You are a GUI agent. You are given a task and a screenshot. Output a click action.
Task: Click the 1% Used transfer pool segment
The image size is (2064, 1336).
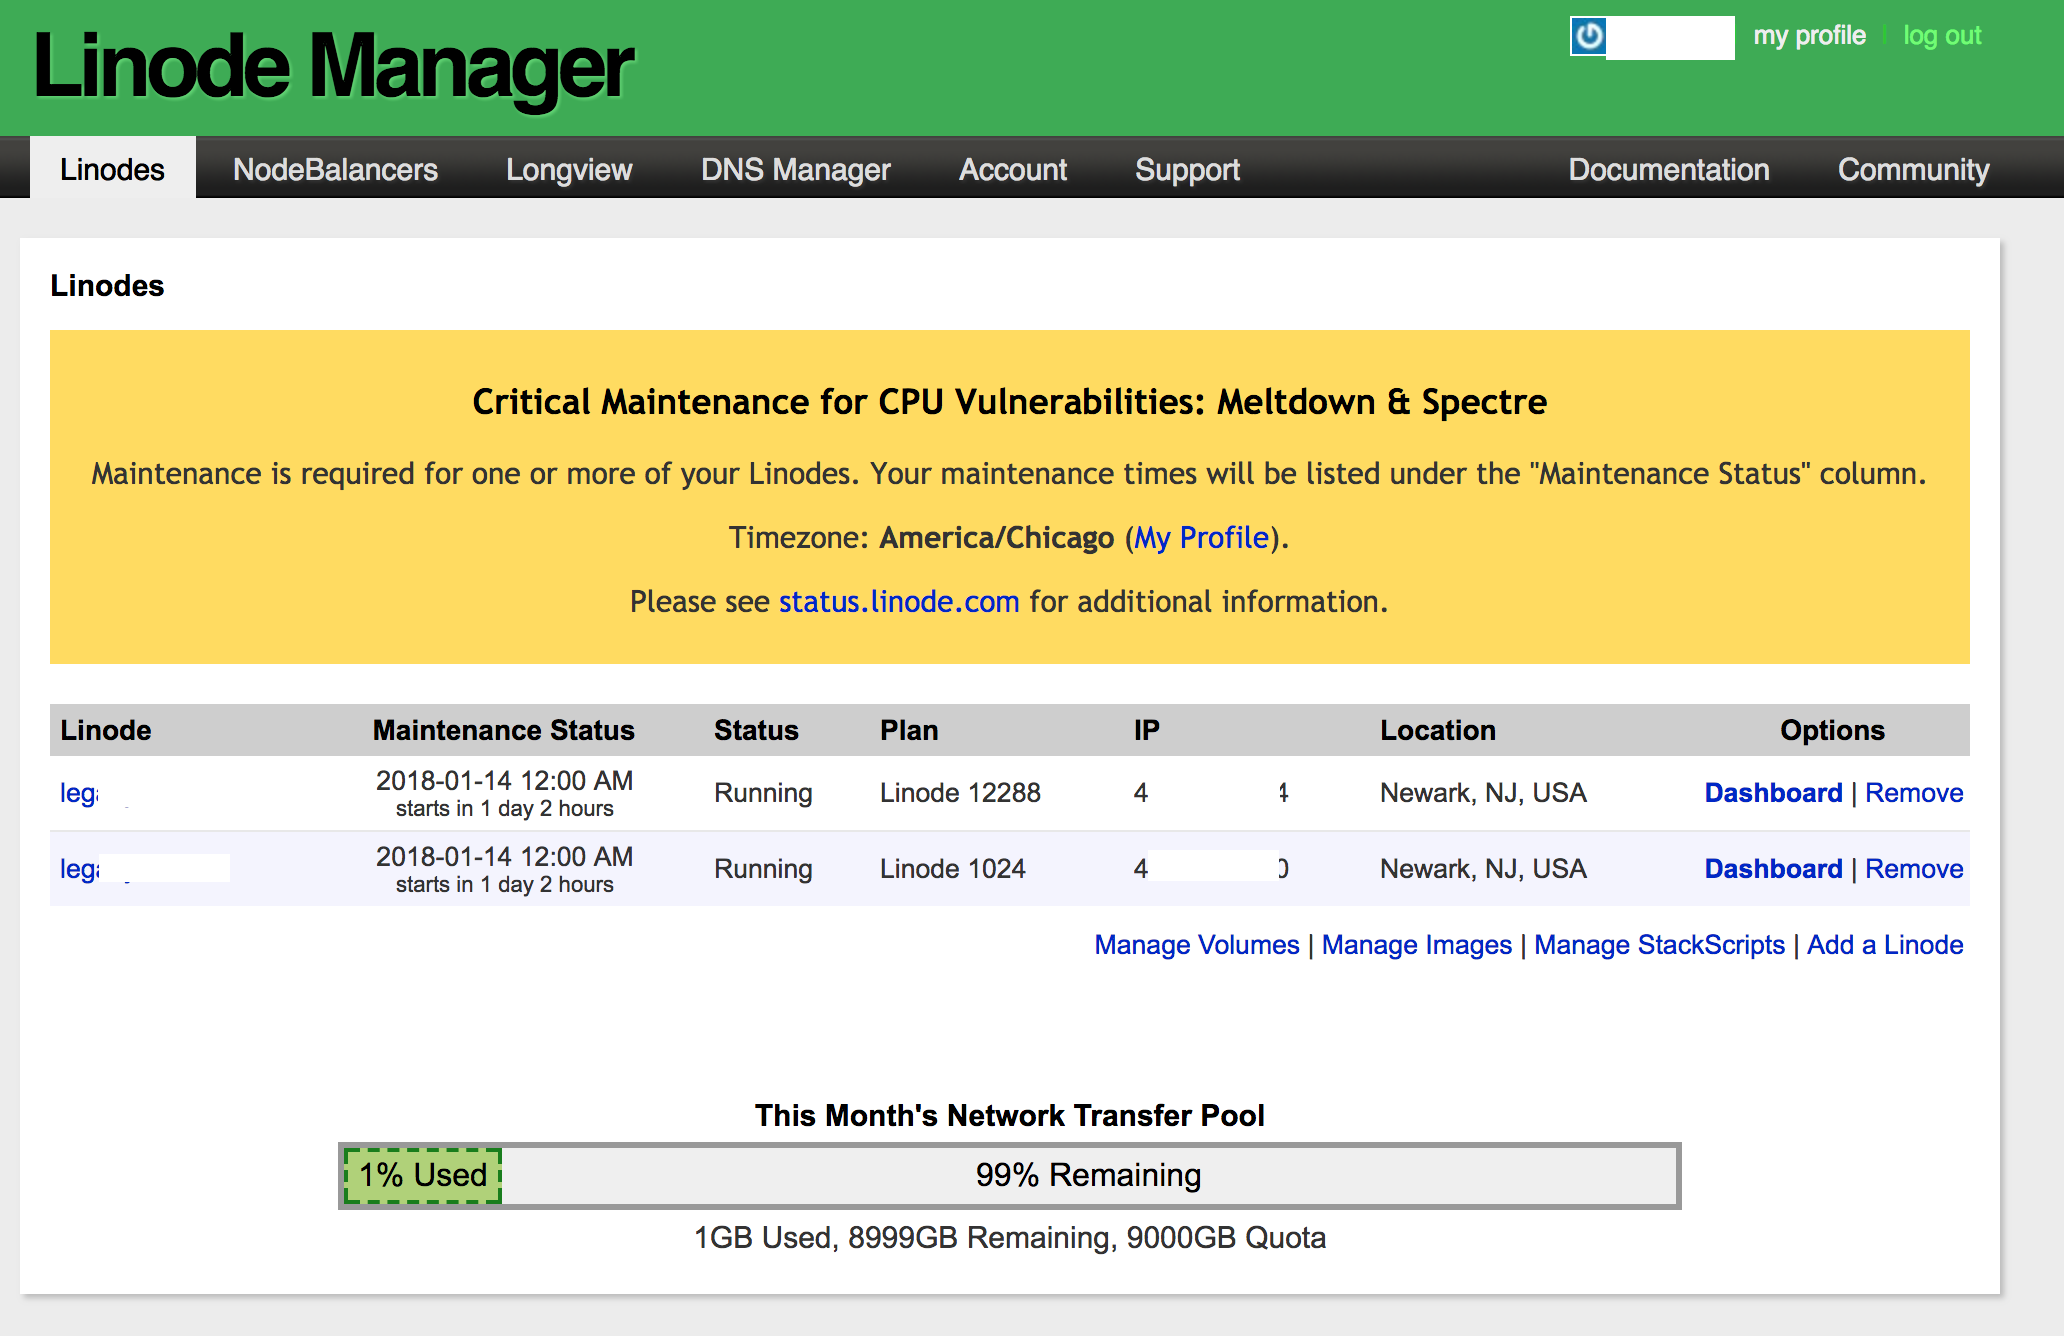coord(423,1175)
